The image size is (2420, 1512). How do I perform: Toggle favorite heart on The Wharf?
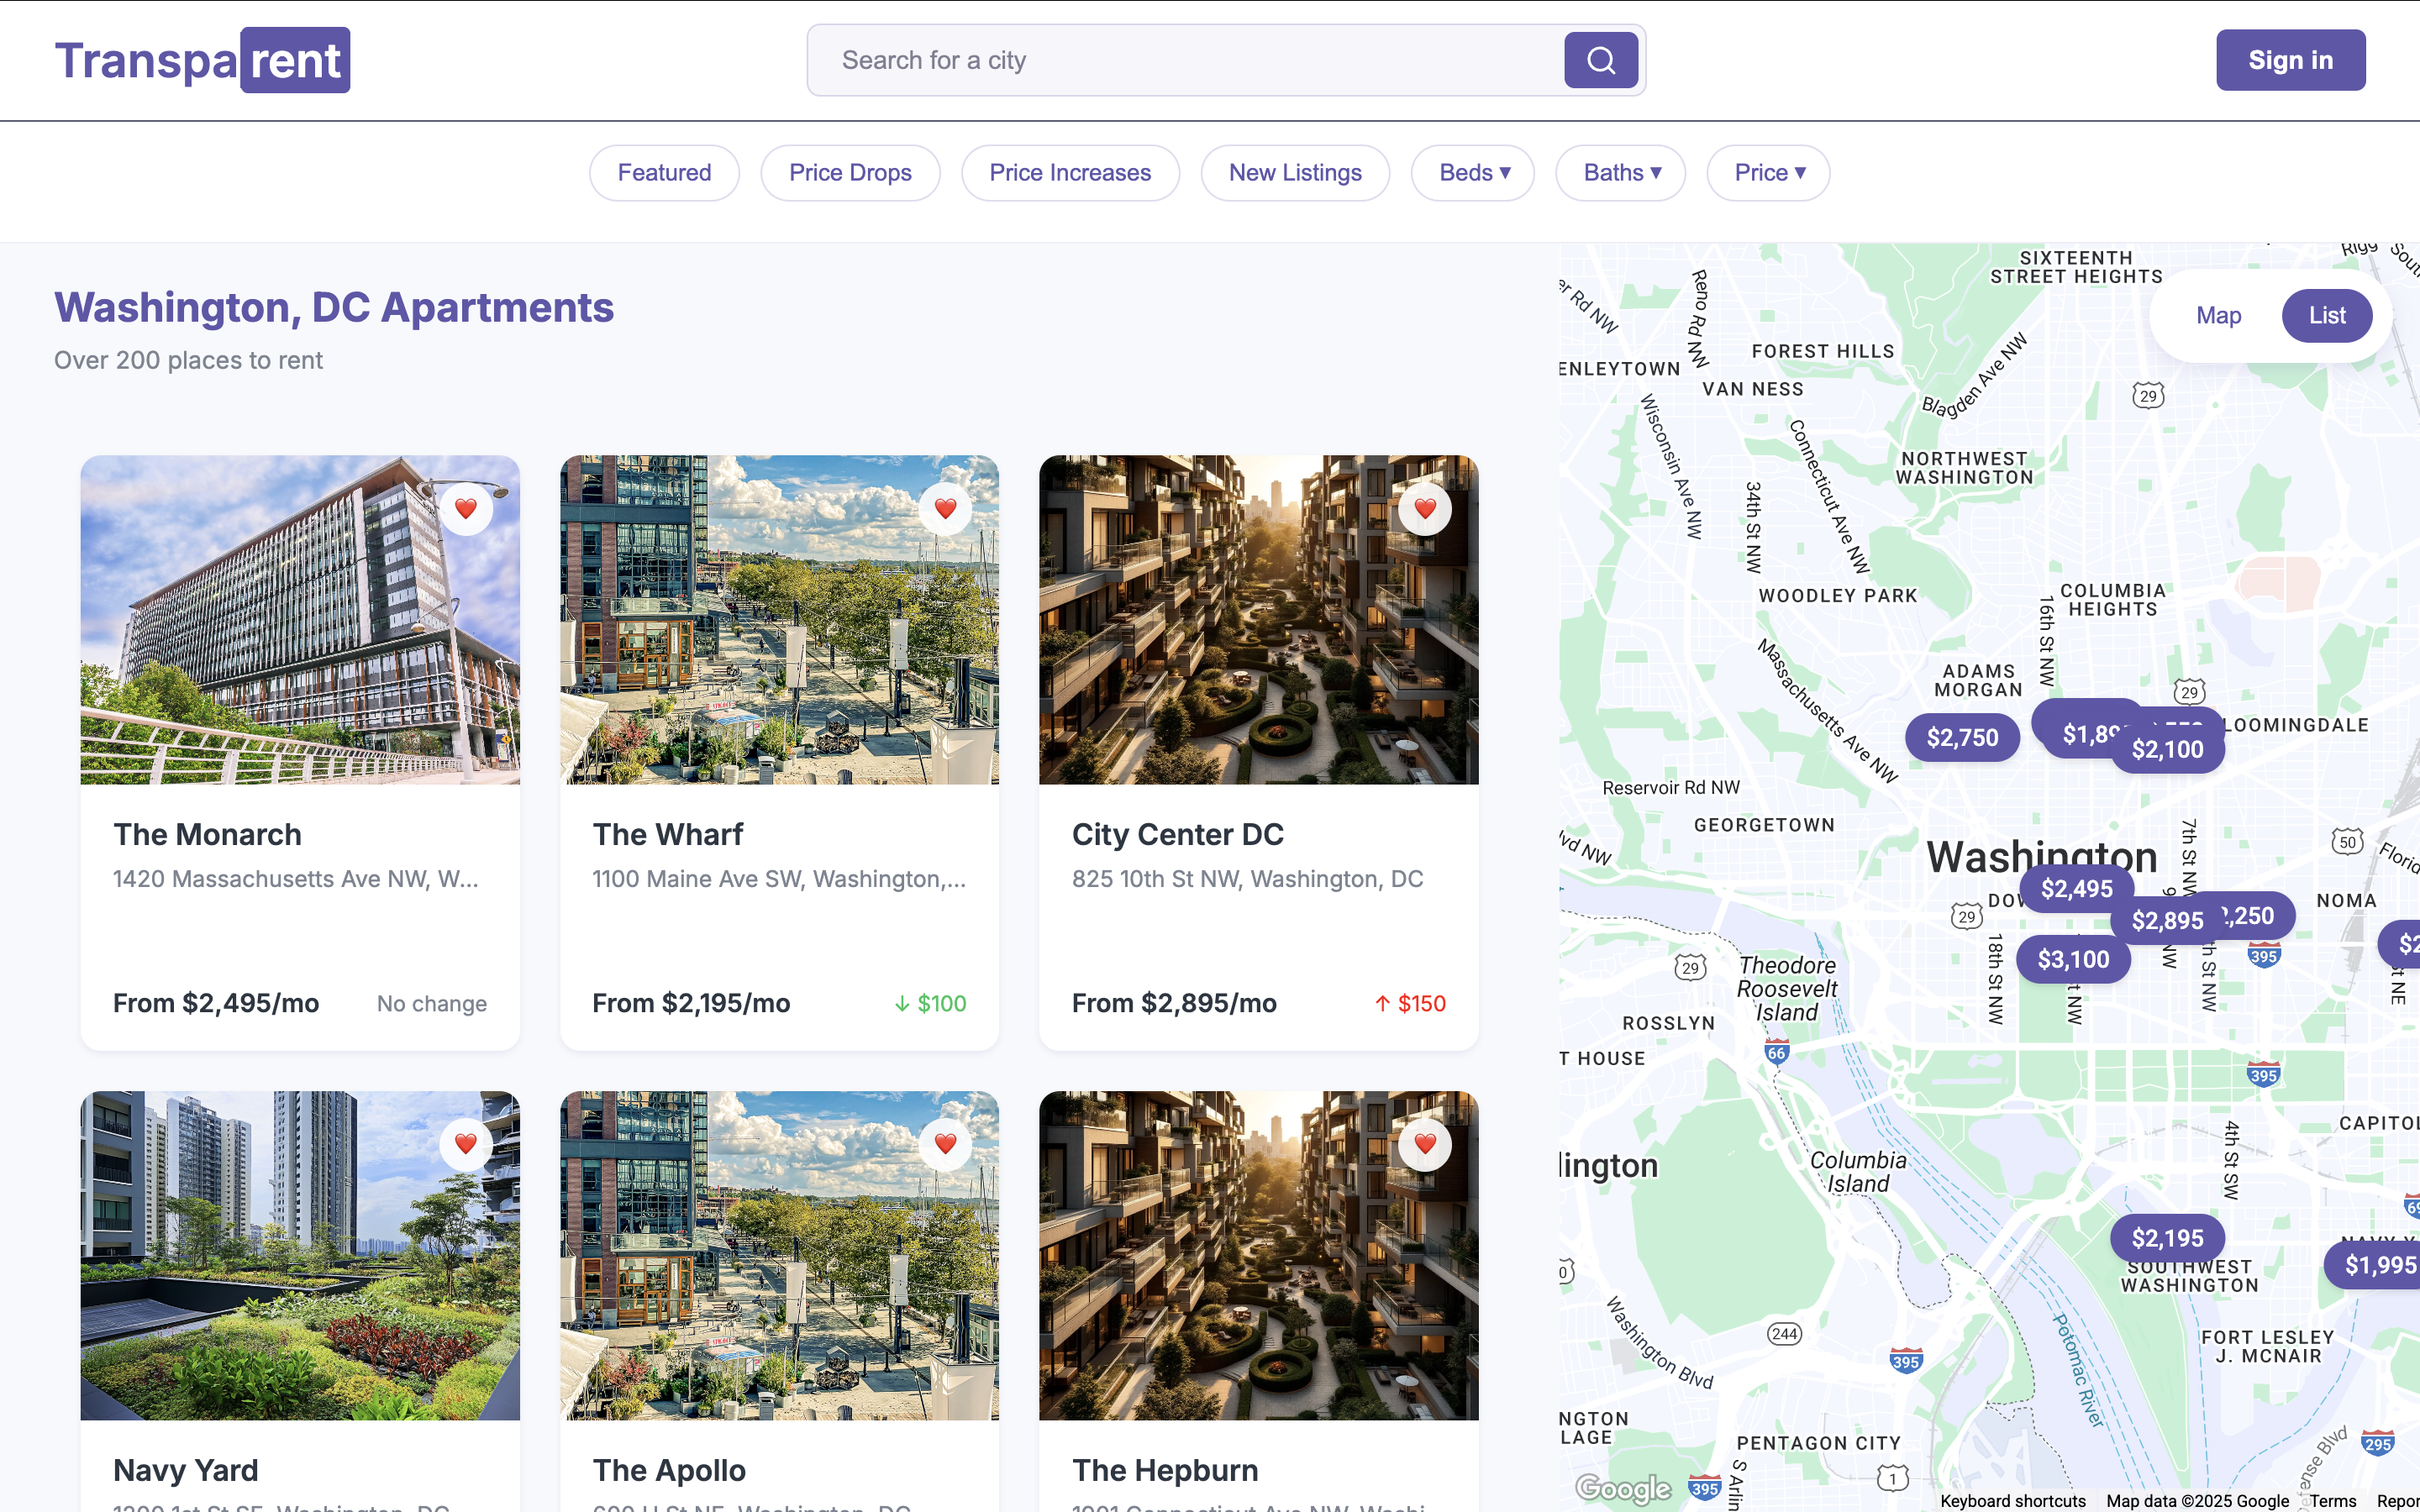945,508
